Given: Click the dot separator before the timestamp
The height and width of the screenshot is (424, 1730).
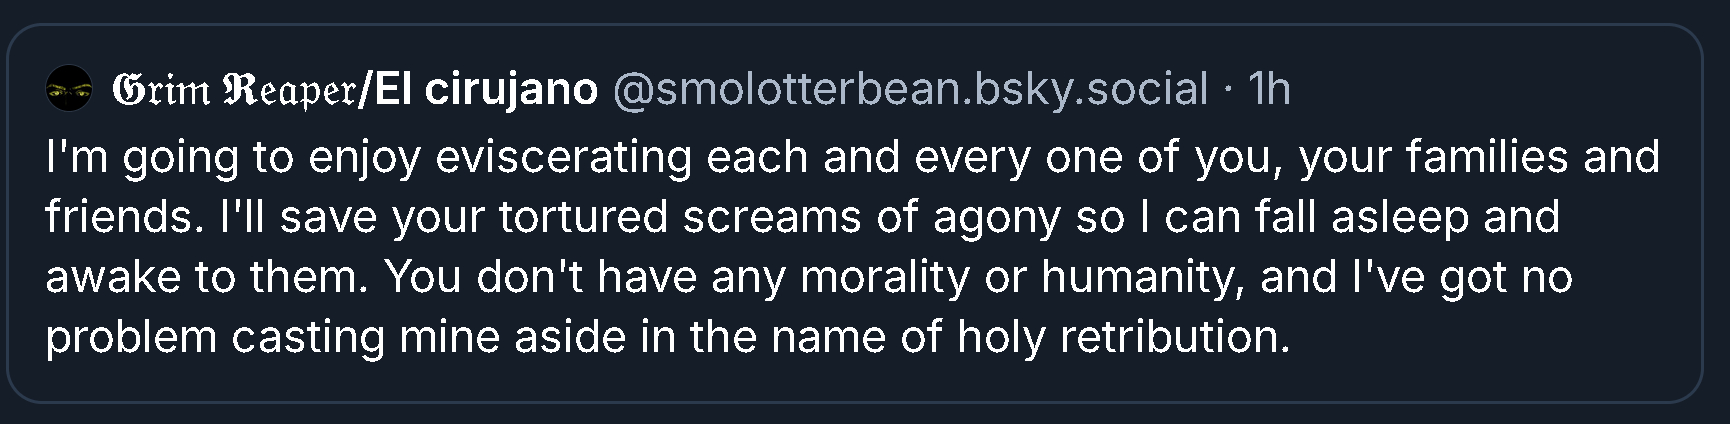Looking at the screenshot, I should click(x=1228, y=90).
